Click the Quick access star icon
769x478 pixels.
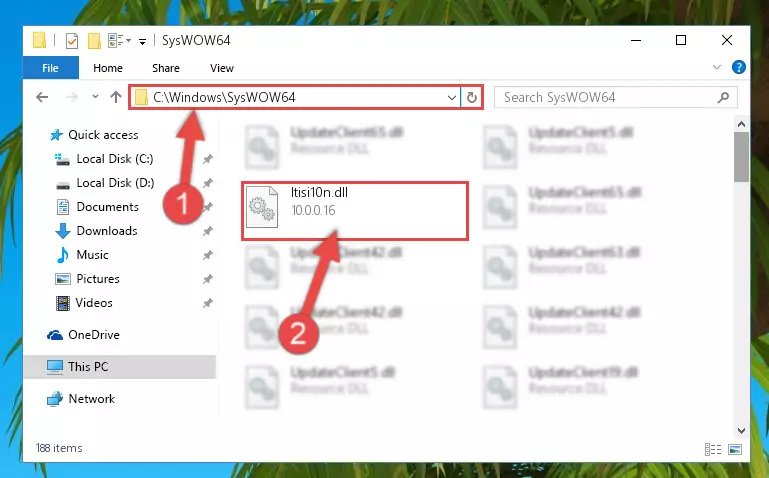point(56,135)
